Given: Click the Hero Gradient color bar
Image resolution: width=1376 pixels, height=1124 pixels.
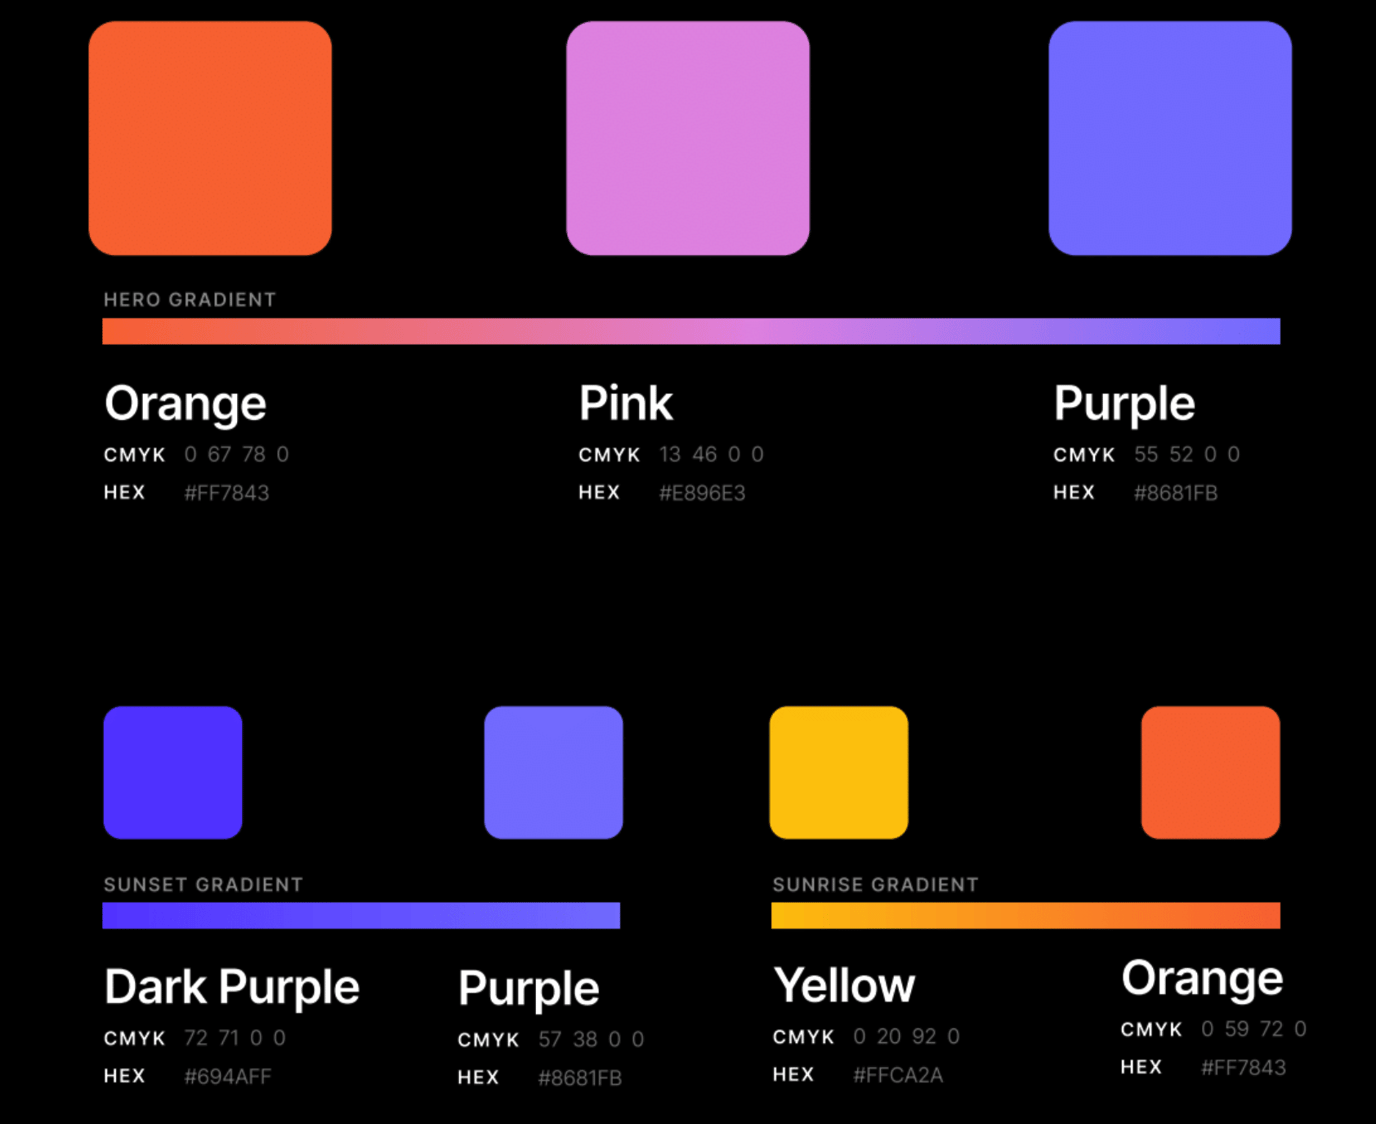Looking at the screenshot, I should [690, 331].
